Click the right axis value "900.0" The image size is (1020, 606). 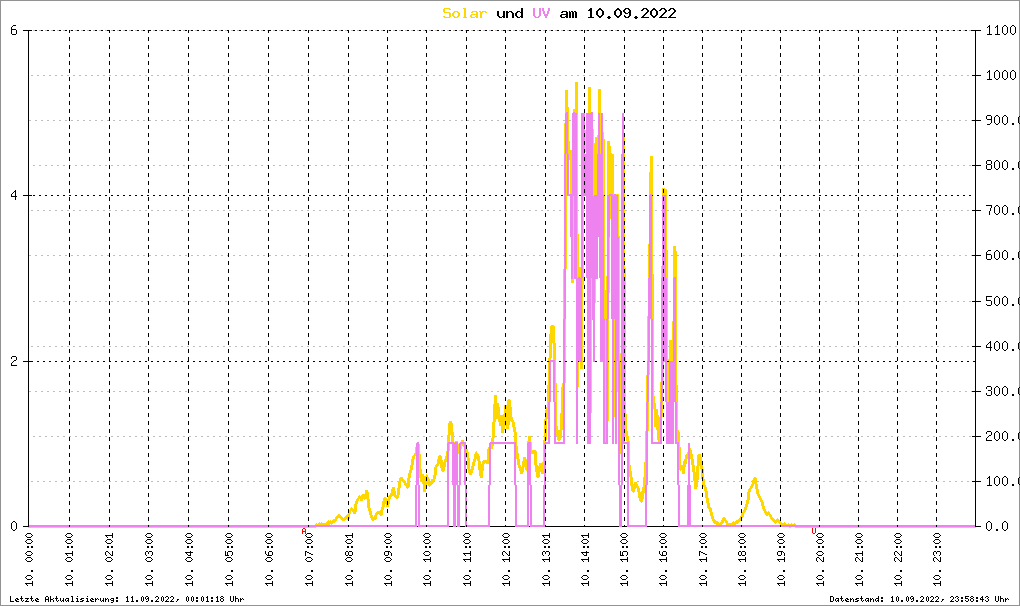(1002, 120)
